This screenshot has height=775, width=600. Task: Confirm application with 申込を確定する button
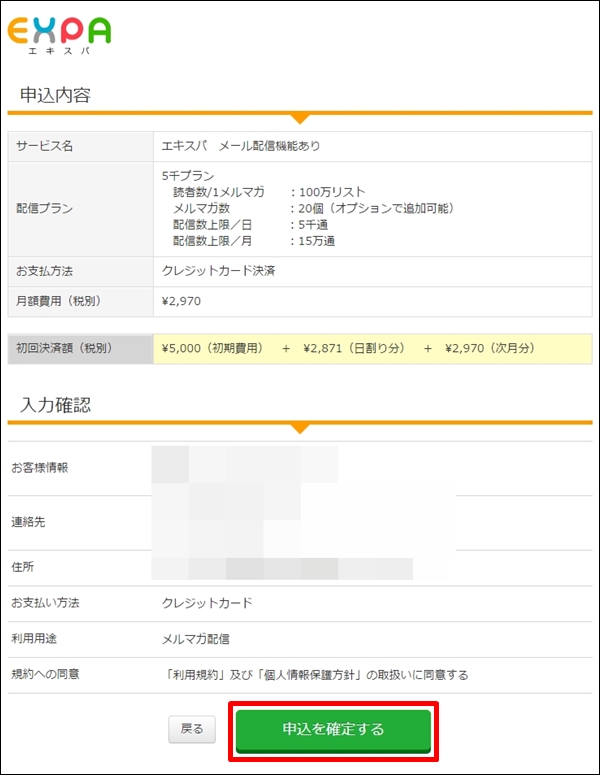tap(333, 731)
